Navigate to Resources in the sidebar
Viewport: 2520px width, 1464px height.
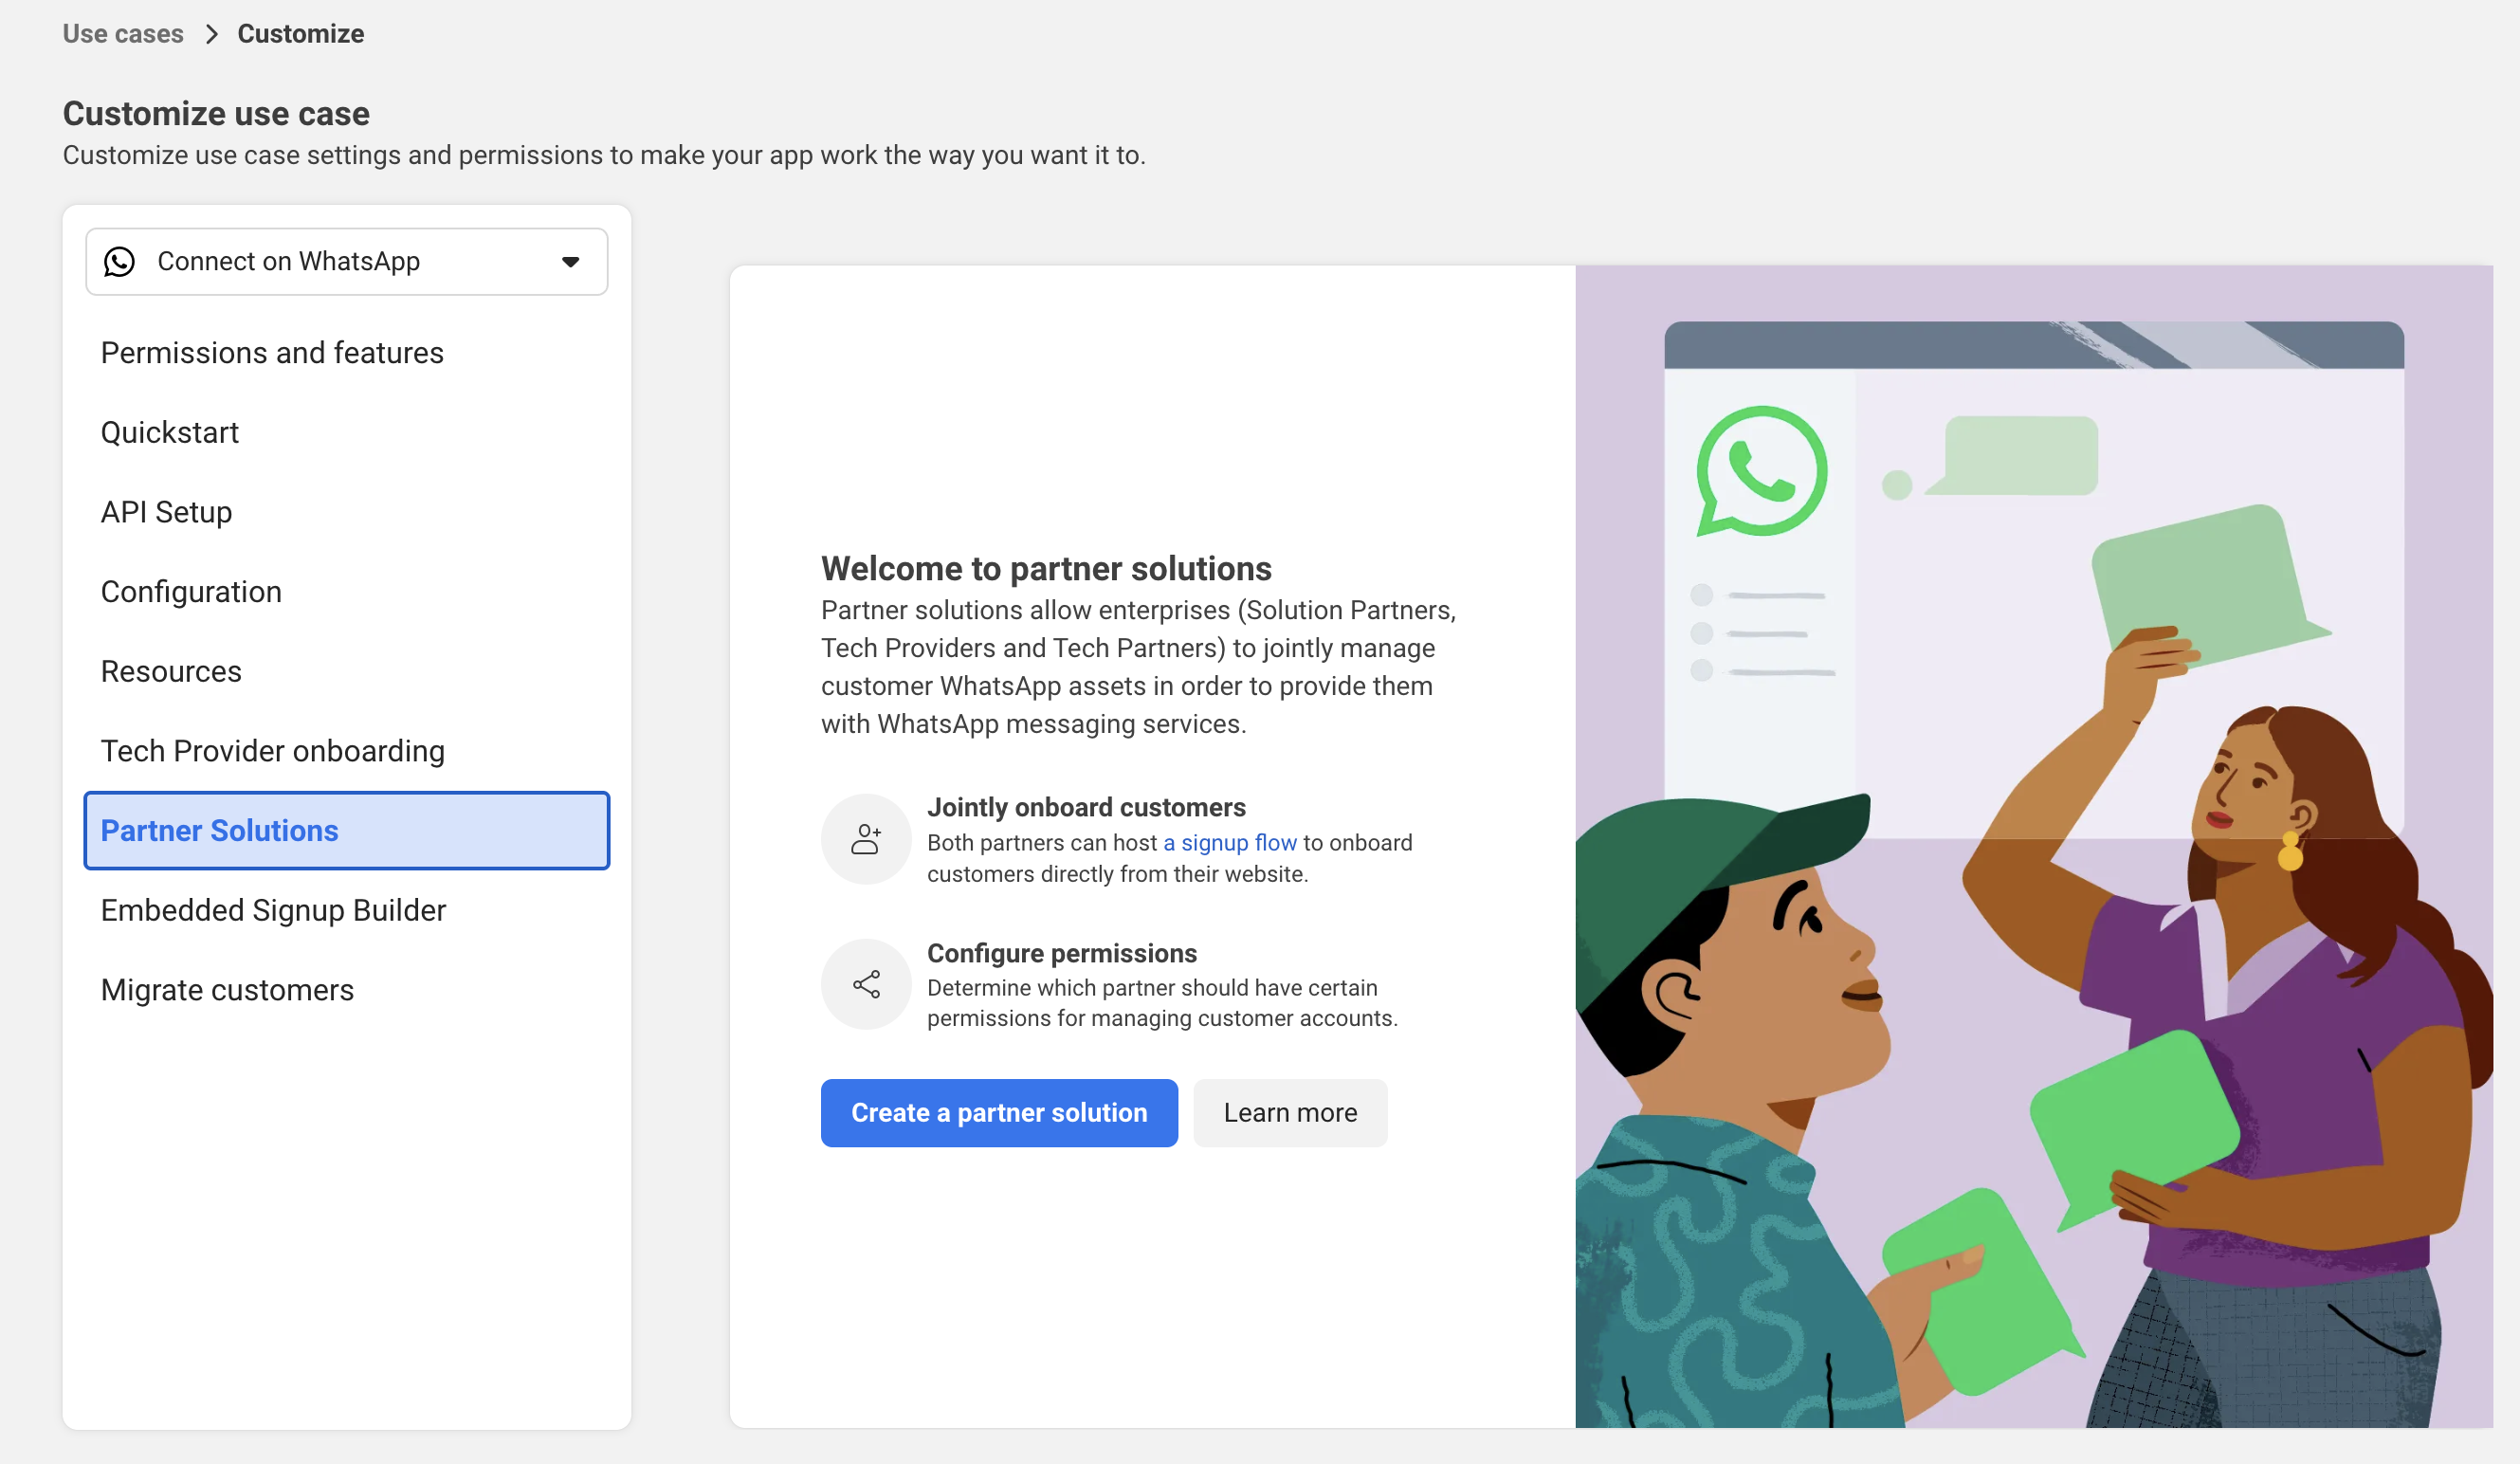(171, 671)
